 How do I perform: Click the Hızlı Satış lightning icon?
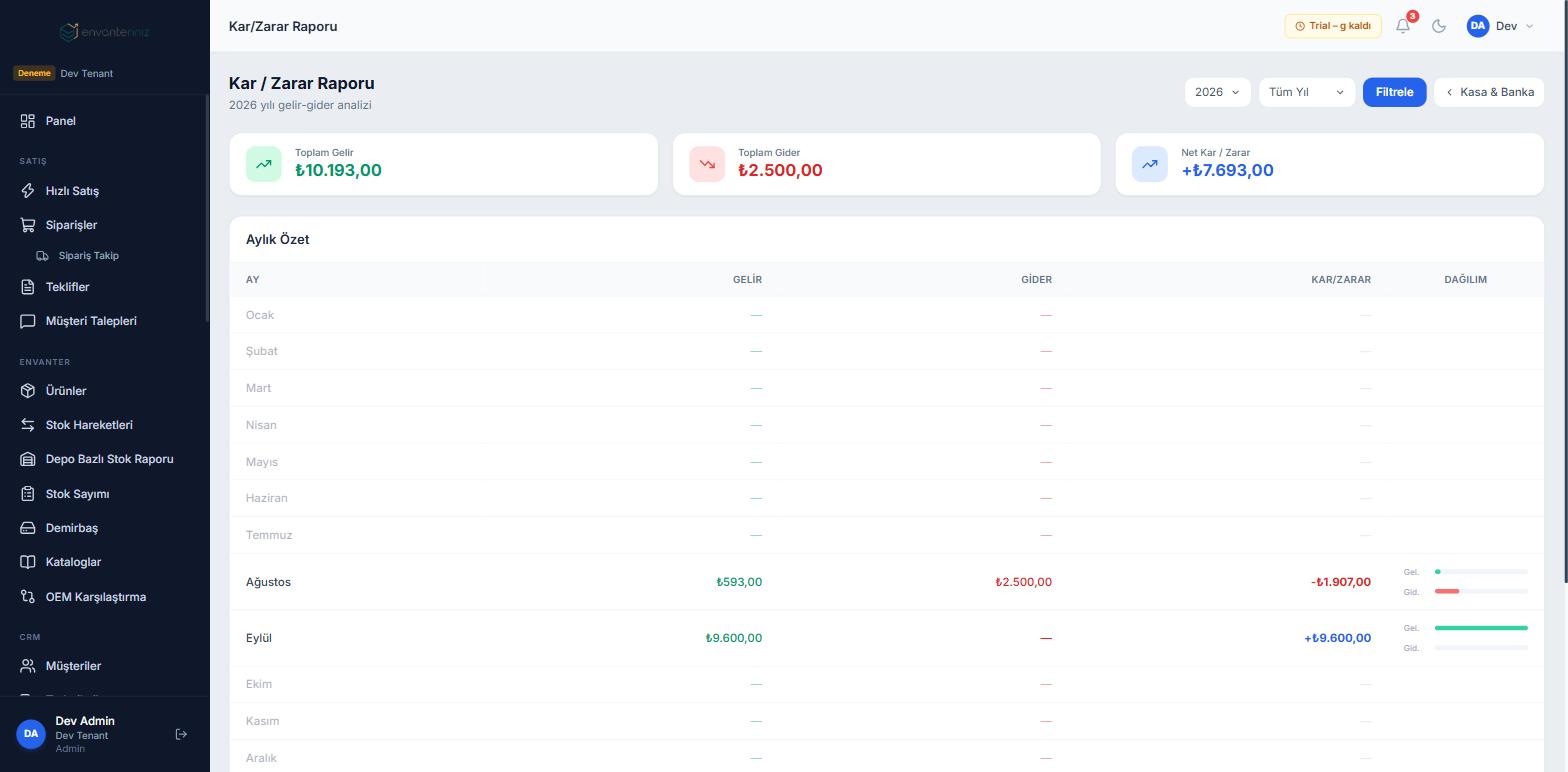(x=28, y=191)
